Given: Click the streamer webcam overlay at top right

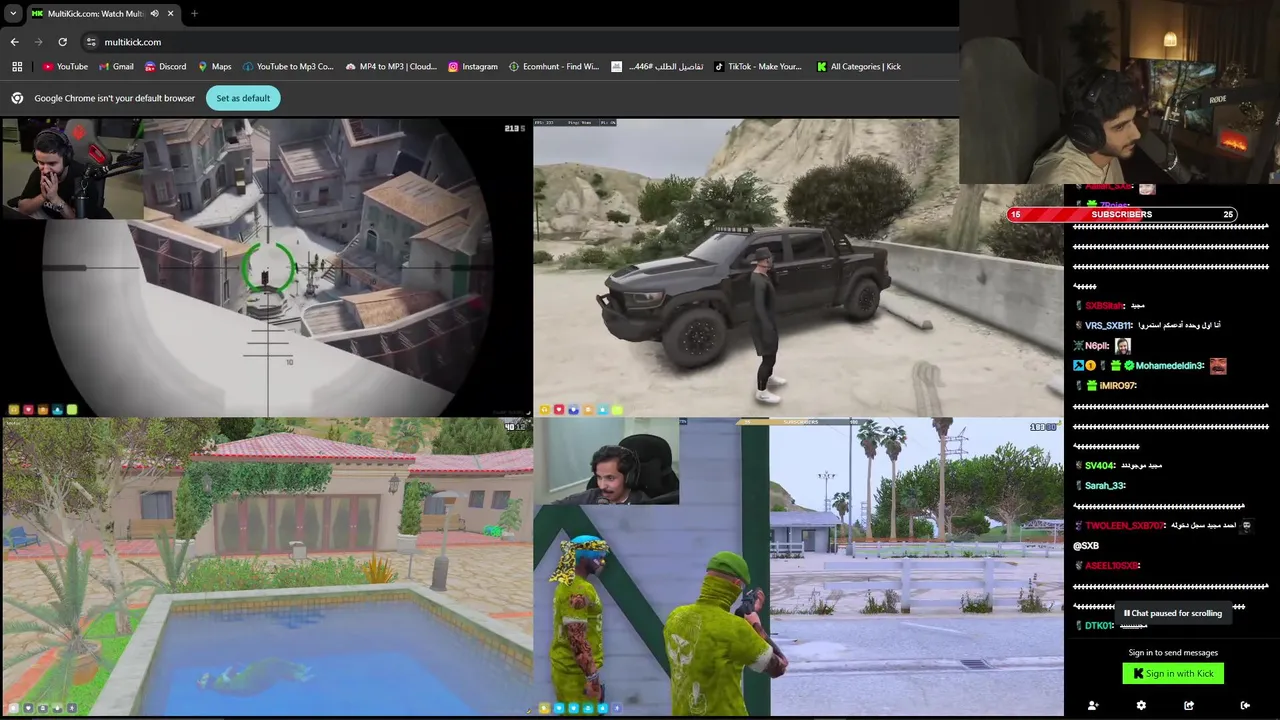Looking at the screenshot, I should click(1119, 92).
